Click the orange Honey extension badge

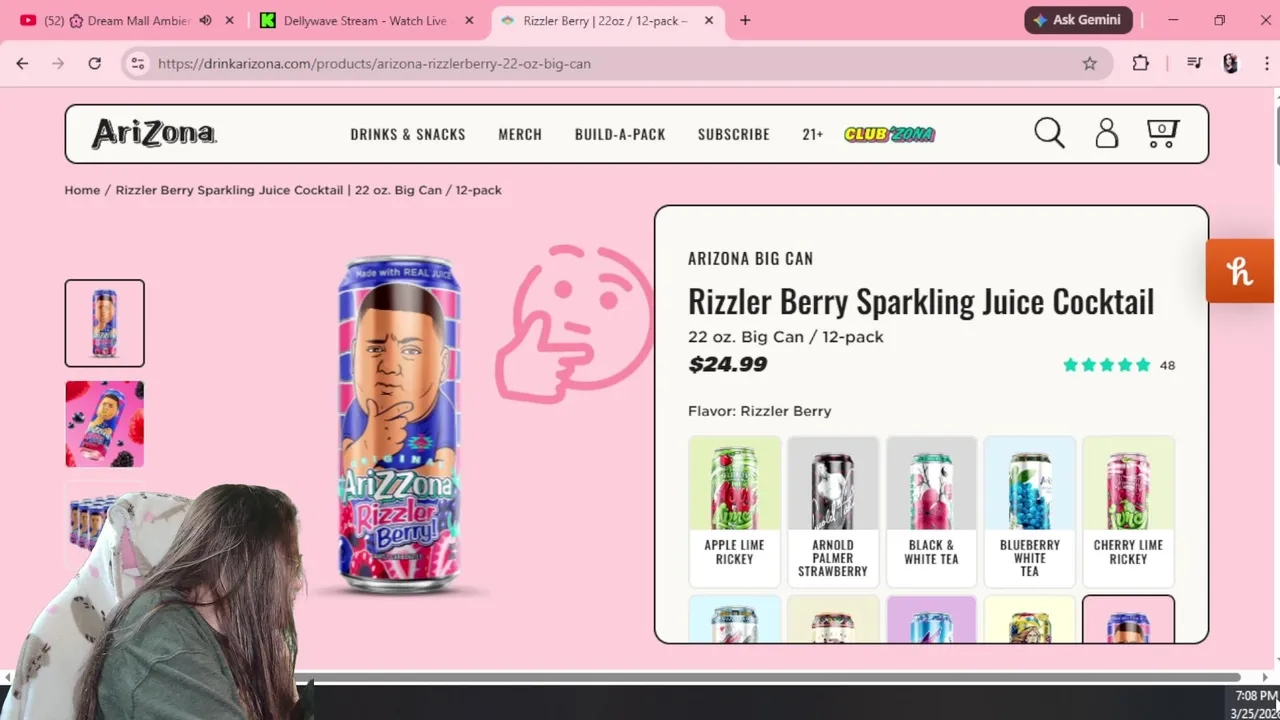tap(1240, 271)
